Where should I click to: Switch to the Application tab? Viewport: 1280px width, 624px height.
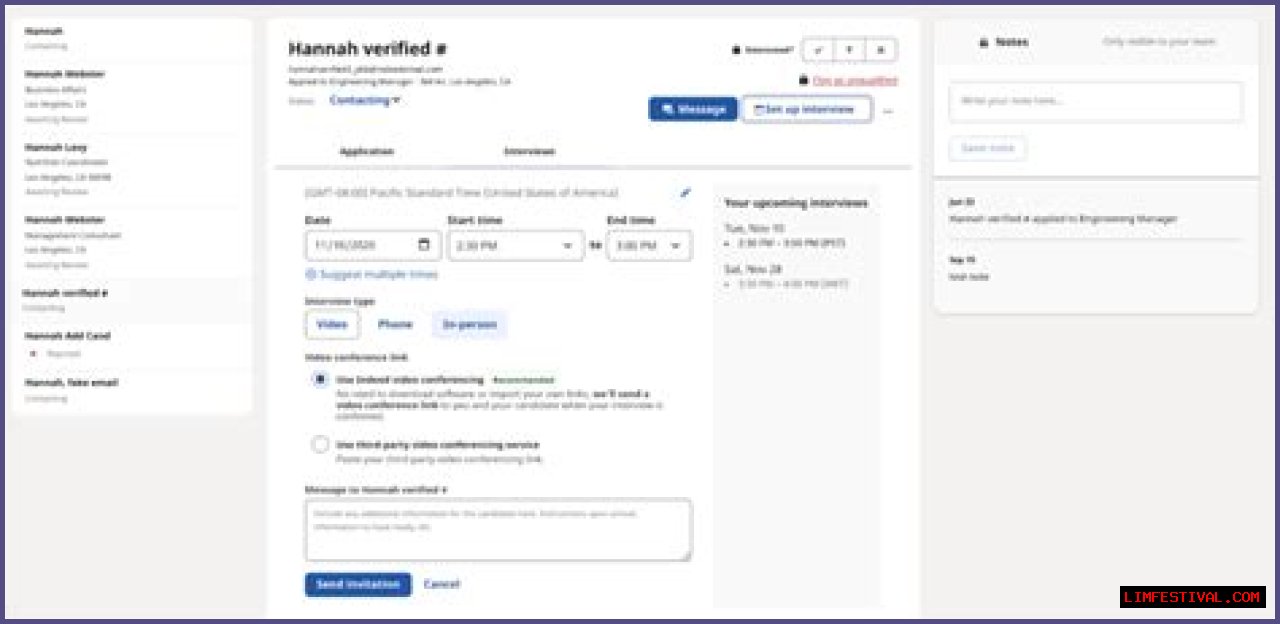pyautogui.click(x=367, y=151)
